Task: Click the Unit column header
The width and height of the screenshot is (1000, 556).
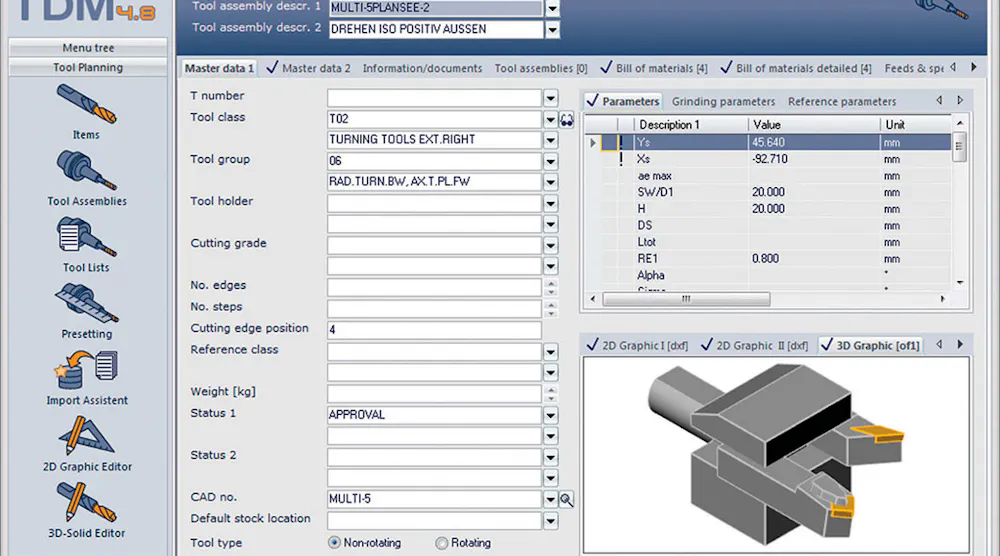Action: pyautogui.click(x=916, y=125)
